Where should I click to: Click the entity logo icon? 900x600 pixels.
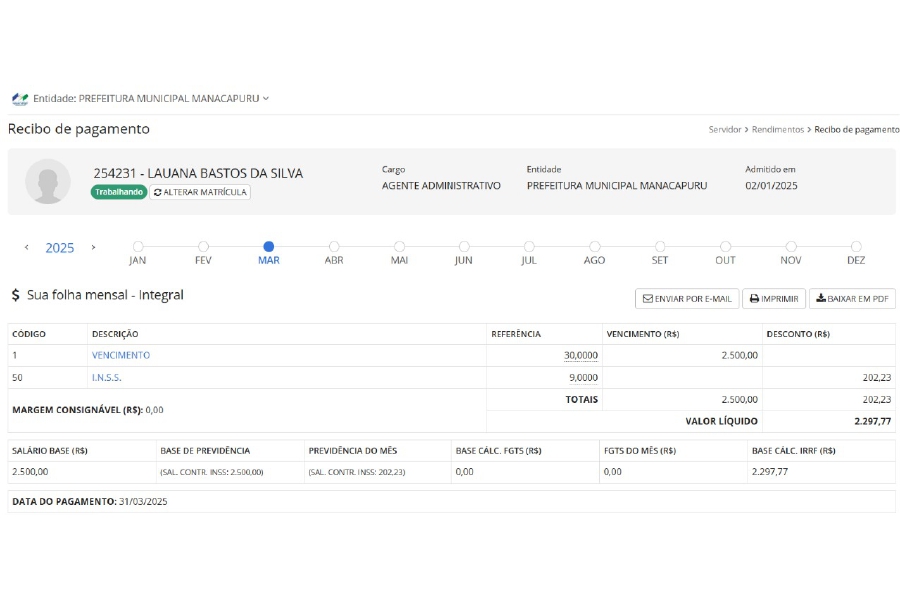tap(20, 99)
